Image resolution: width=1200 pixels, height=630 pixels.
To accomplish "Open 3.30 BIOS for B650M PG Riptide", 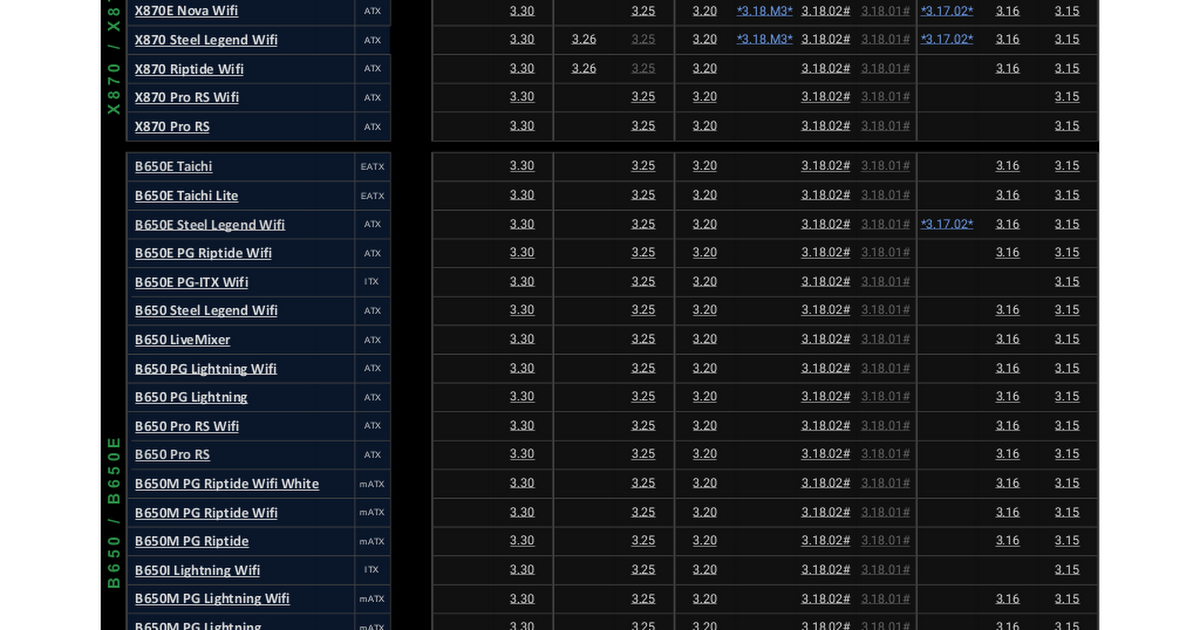I will (522, 541).
